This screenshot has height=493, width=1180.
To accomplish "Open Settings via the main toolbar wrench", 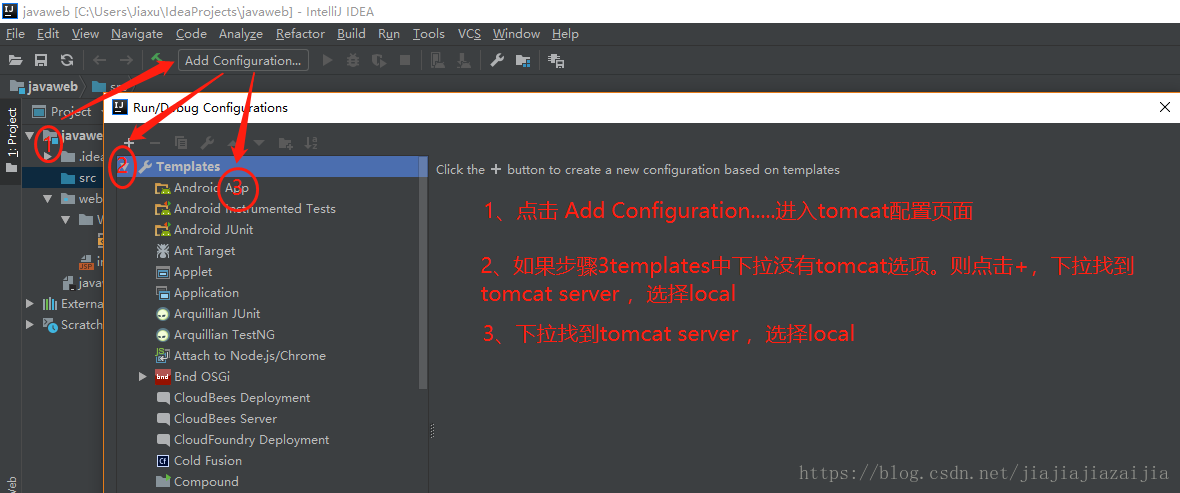I will click(497, 60).
